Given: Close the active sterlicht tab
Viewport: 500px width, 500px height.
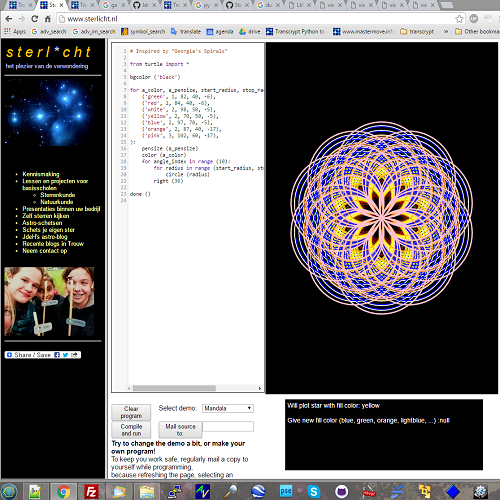Looking at the screenshot, I should pos(61,5).
